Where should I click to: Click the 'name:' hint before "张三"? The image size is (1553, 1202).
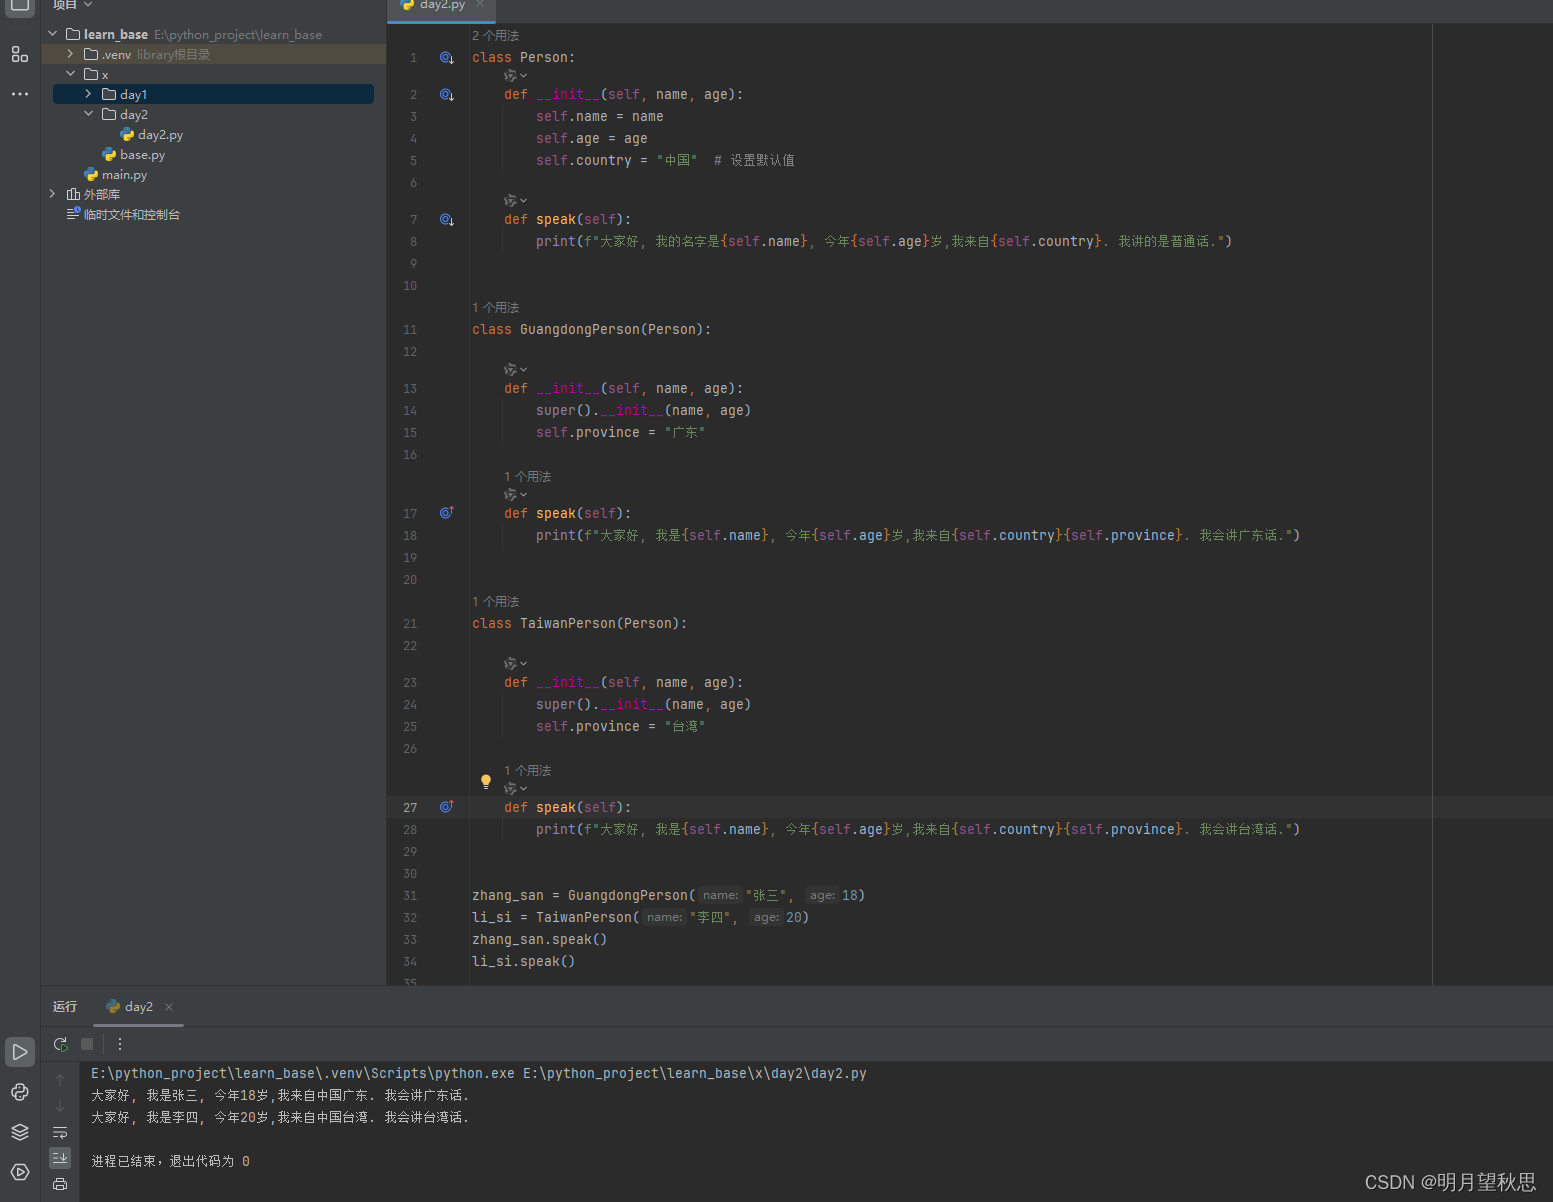[721, 896]
